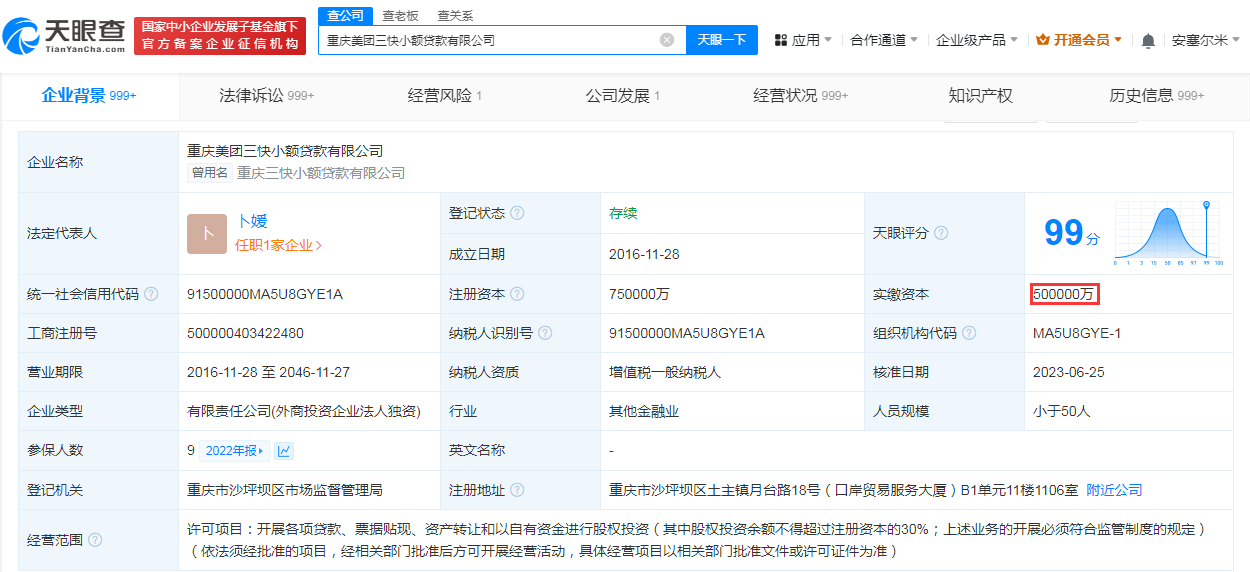Screen dimensions: 1250x572
Task: Open the 天眼评分 distribution chart
Action: [x=1168, y=233]
